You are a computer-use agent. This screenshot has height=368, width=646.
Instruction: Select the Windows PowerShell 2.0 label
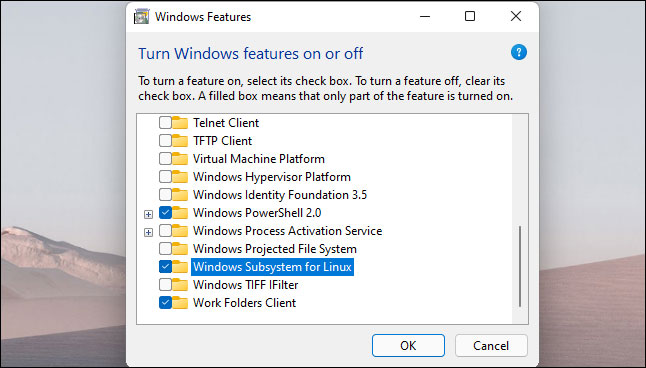coord(257,213)
